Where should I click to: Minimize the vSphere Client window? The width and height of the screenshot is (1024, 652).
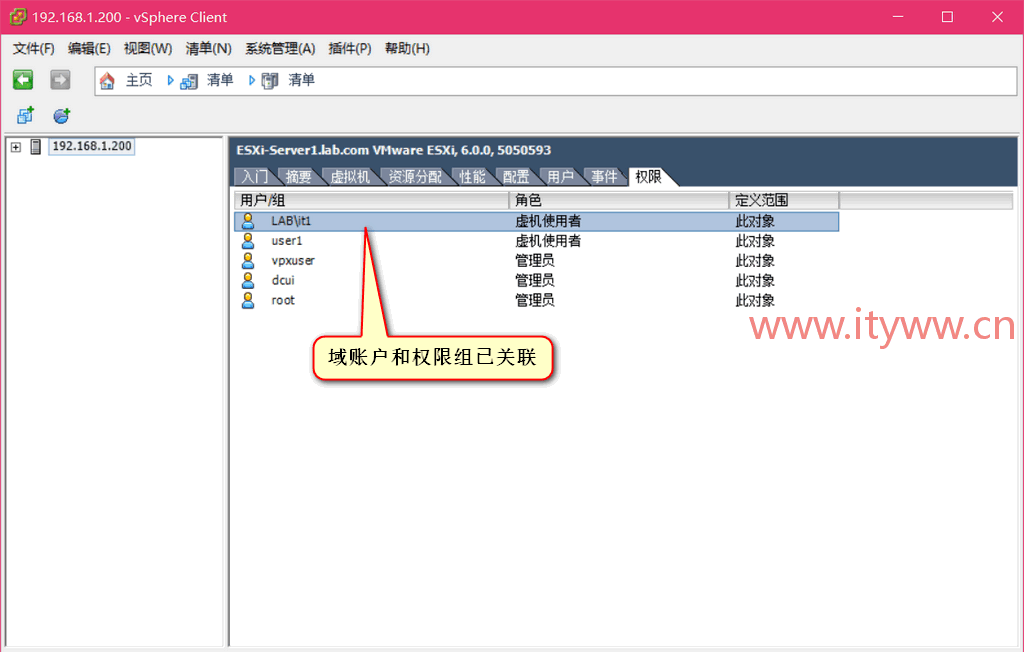pos(898,17)
